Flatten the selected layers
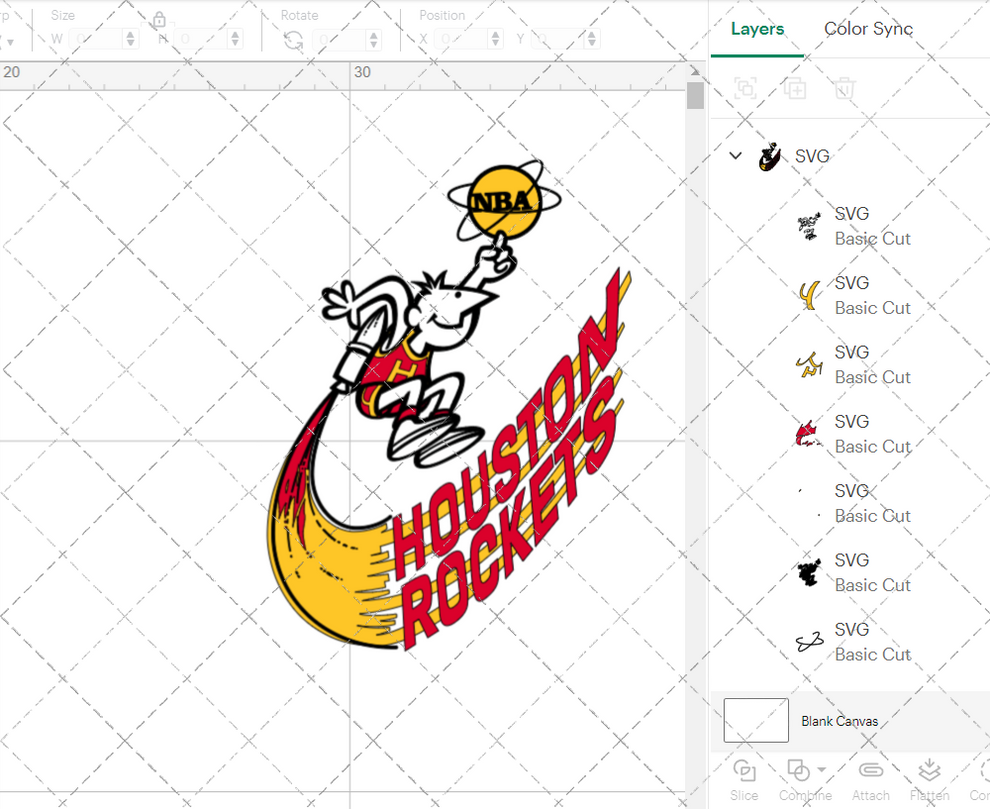 (930, 770)
